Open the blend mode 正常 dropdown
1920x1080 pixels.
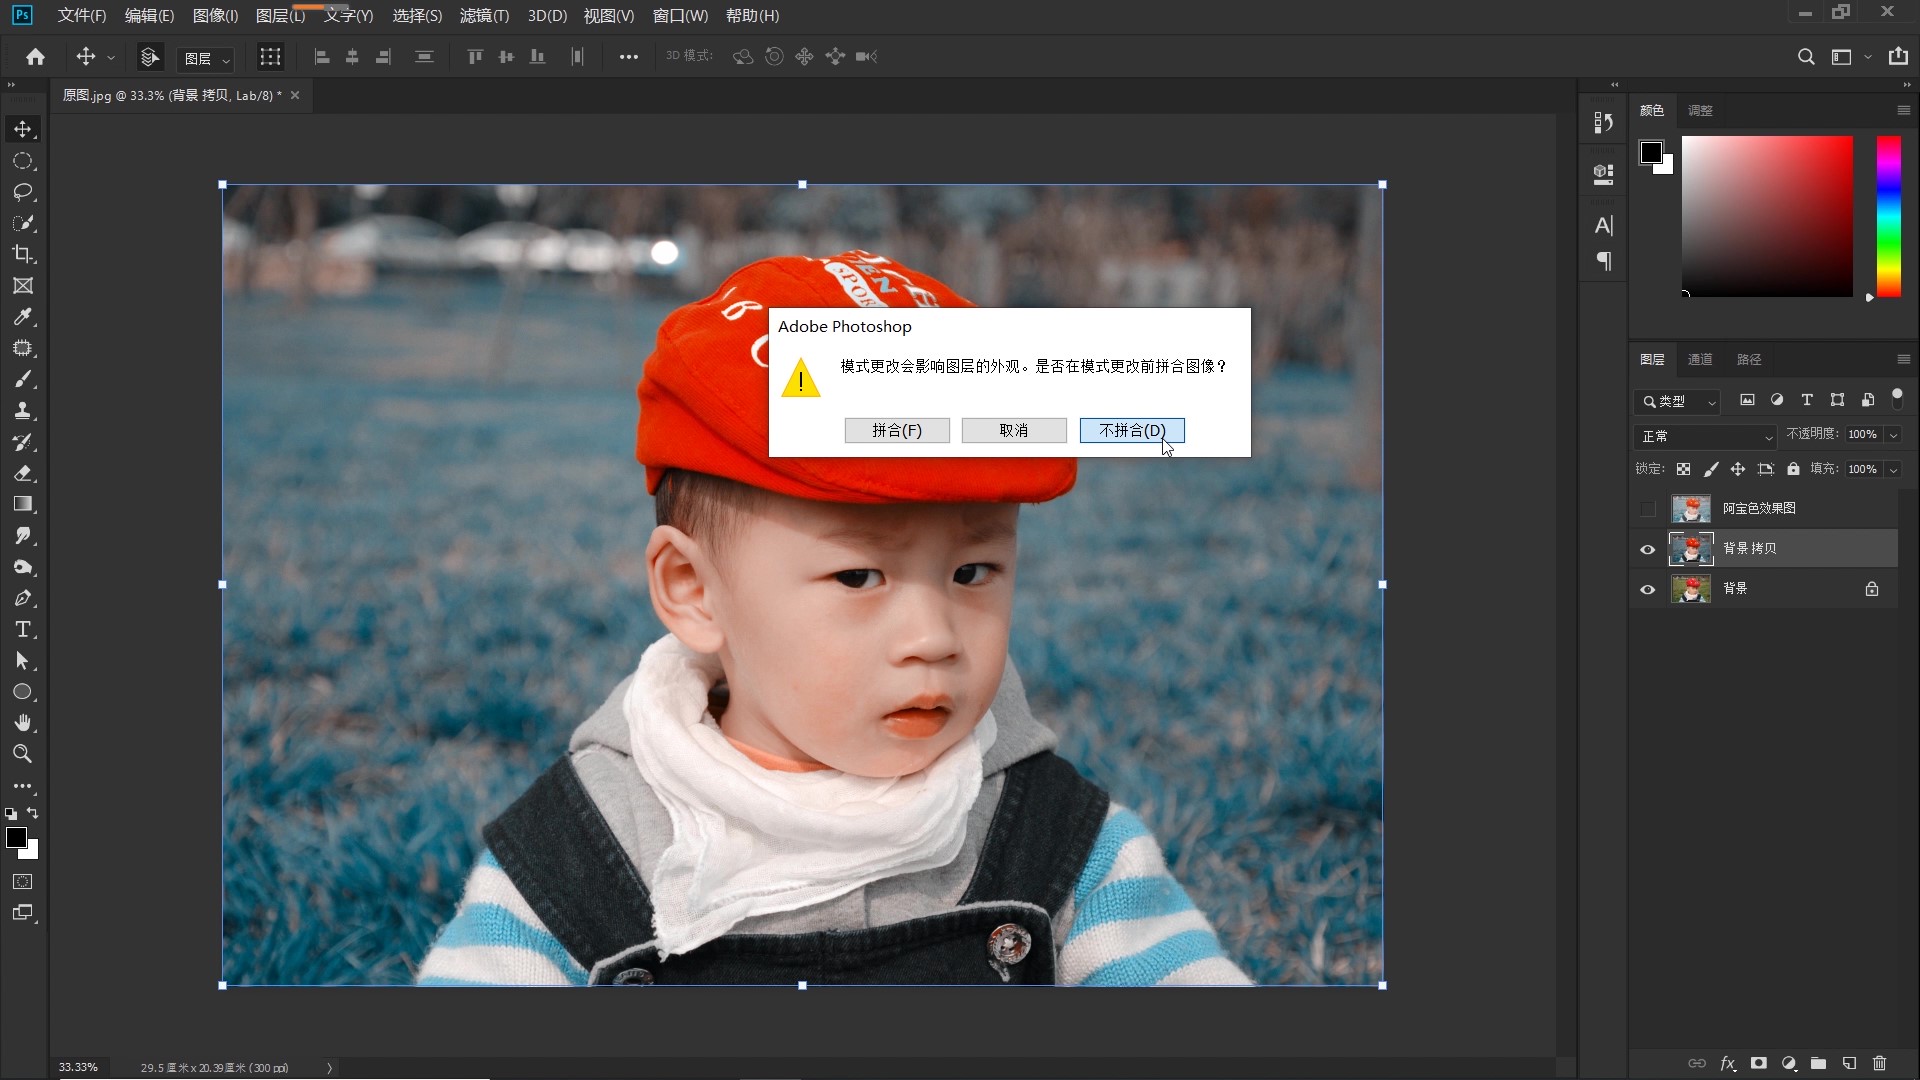click(x=1706, y=436)
